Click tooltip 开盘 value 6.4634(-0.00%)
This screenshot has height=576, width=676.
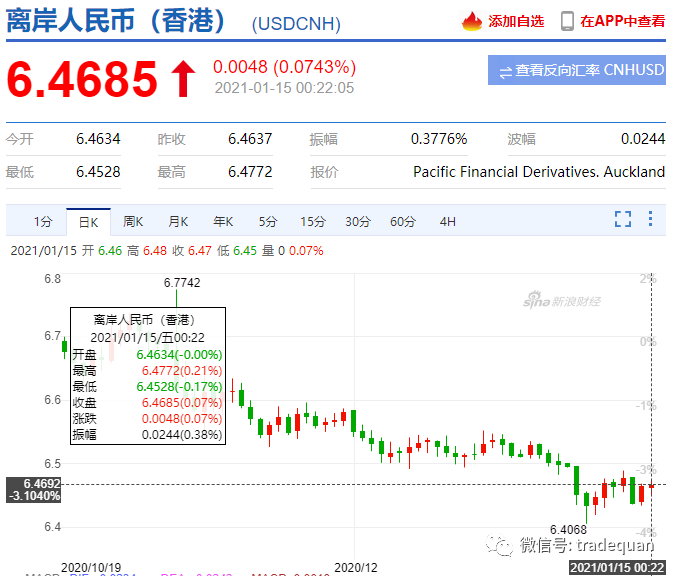click(x=179, y=355)
